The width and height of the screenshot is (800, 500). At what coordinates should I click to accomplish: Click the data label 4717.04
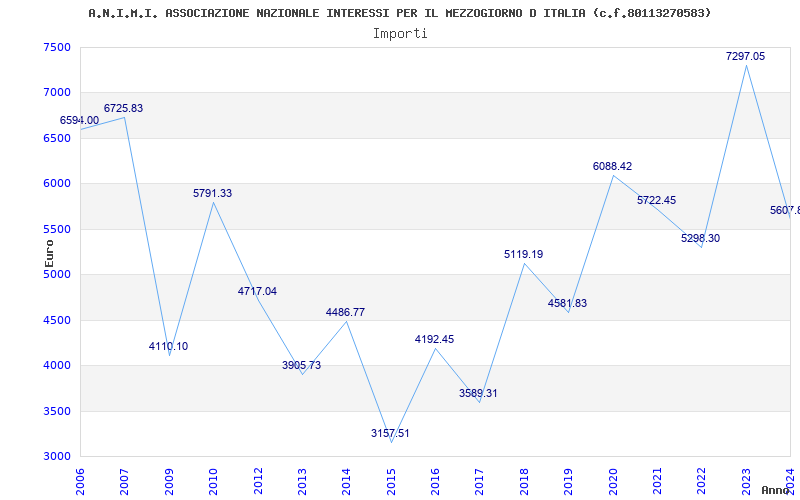coord(257,291)
